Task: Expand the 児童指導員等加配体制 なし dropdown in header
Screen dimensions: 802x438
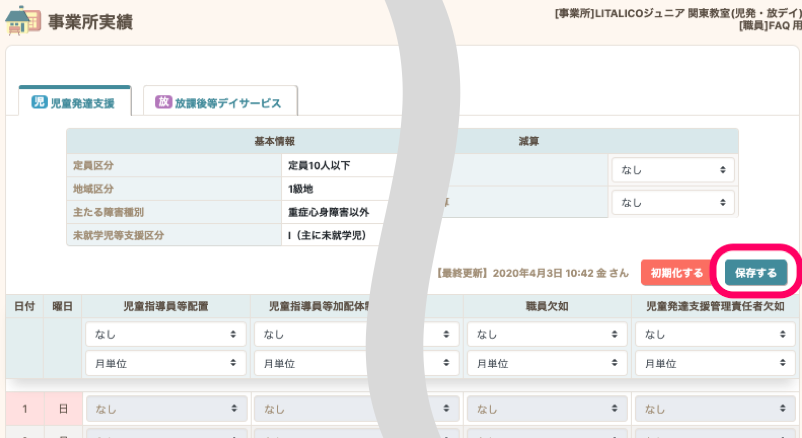Action: click(x=333, y=334)
